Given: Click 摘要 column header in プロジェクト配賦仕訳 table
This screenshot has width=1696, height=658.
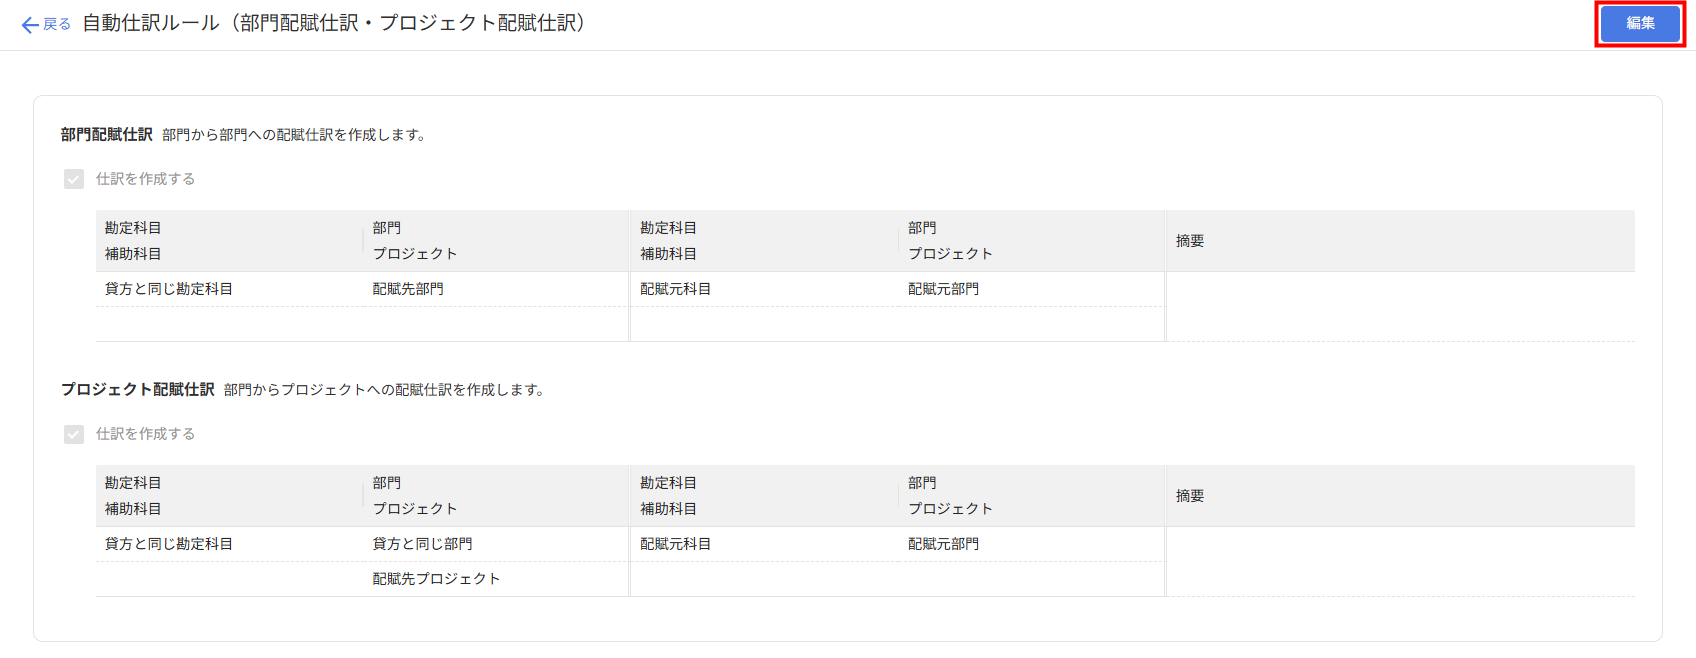Looking at the screenshot, I should (1190, 496).
